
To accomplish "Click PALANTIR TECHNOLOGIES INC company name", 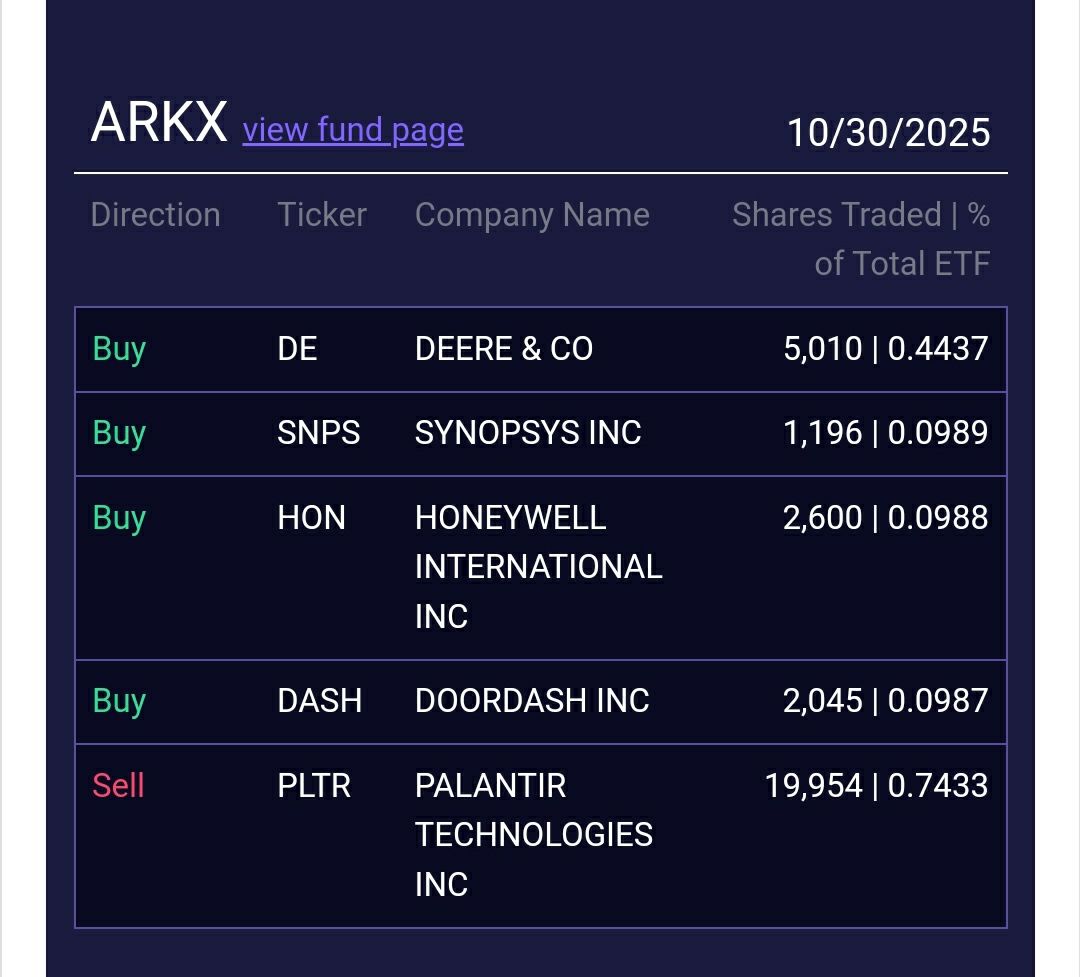I will [534, 835].
